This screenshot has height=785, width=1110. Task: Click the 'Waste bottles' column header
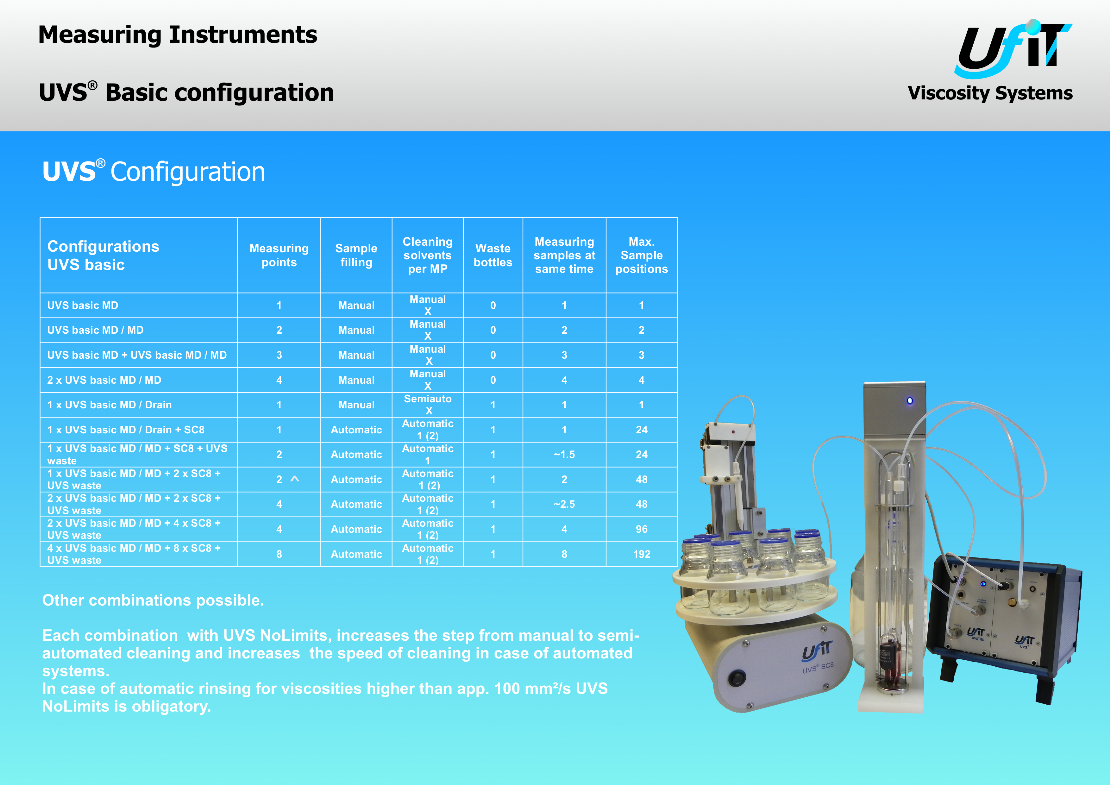click(x=493, y=256)
